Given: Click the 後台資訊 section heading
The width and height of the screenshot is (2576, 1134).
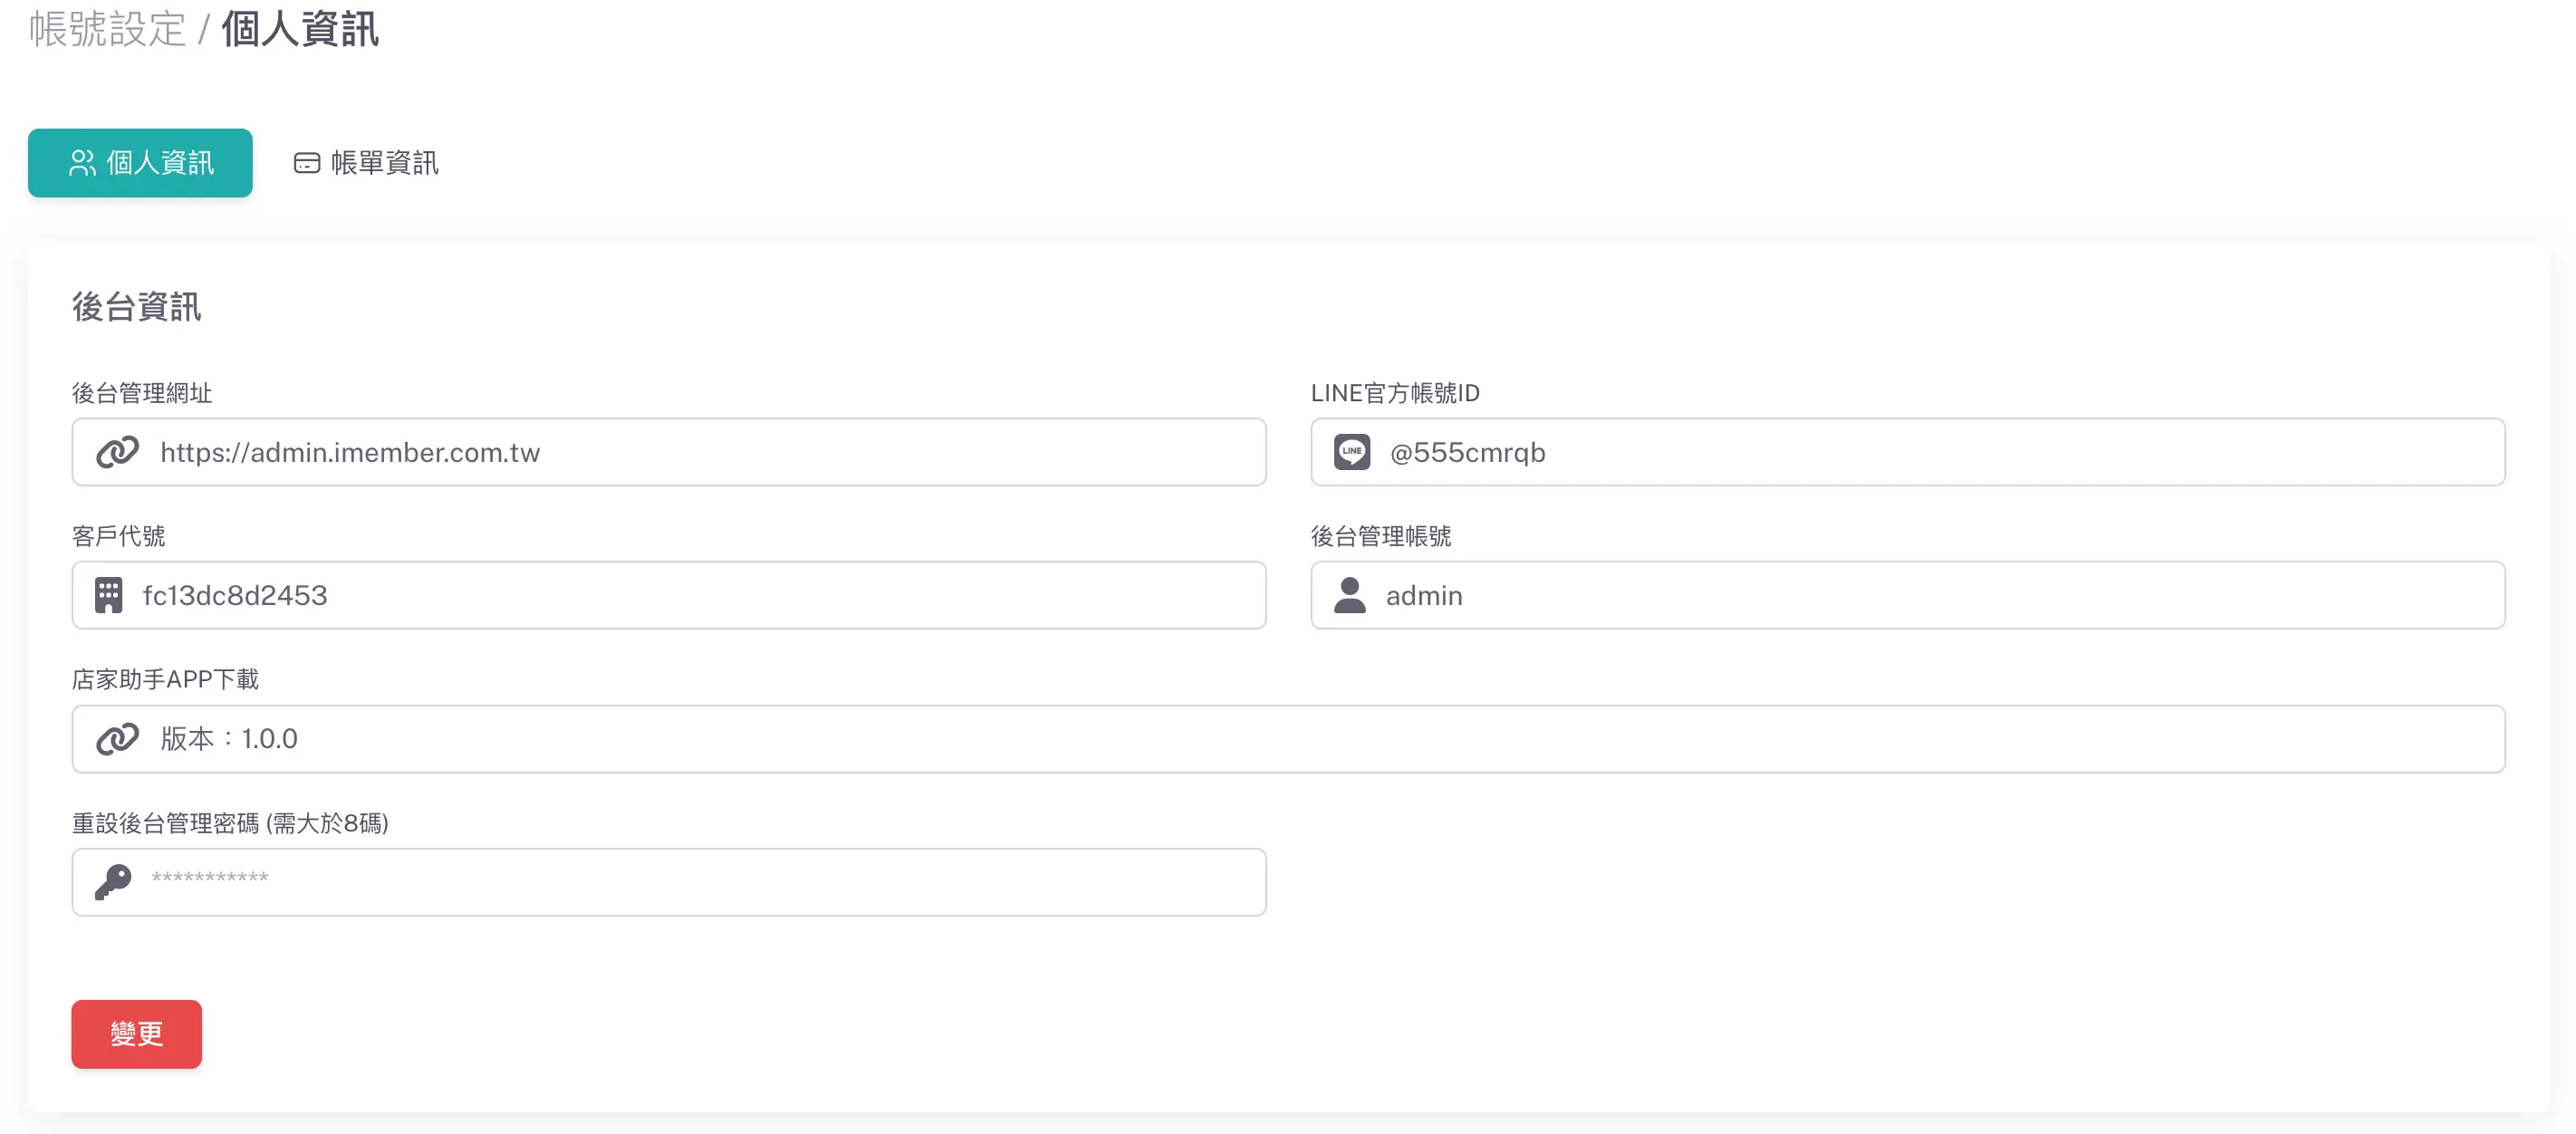Looking at the screenshot, I should tap(136, 307).
